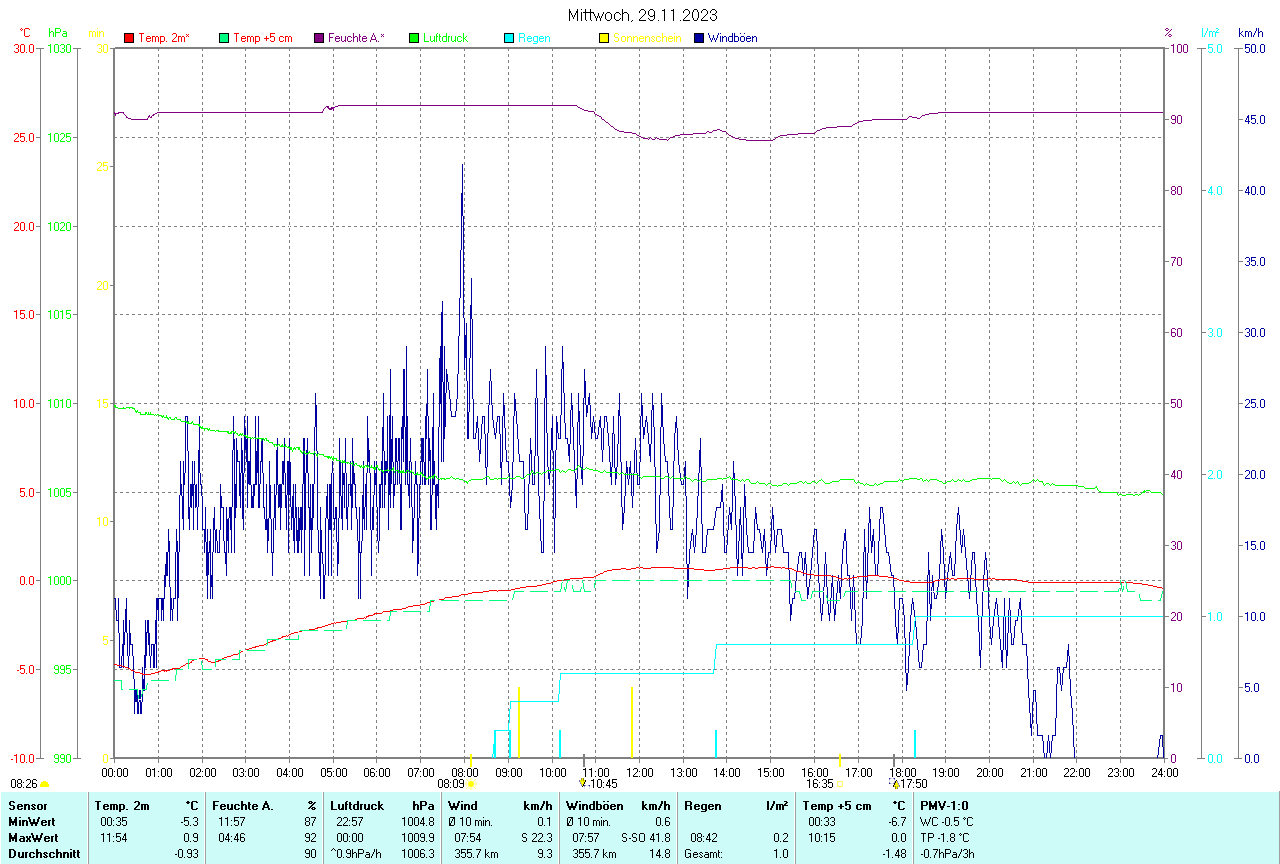Click the 'MaxWert' row label
Viewport: 1280px width, 864px height.
[32, 838]
